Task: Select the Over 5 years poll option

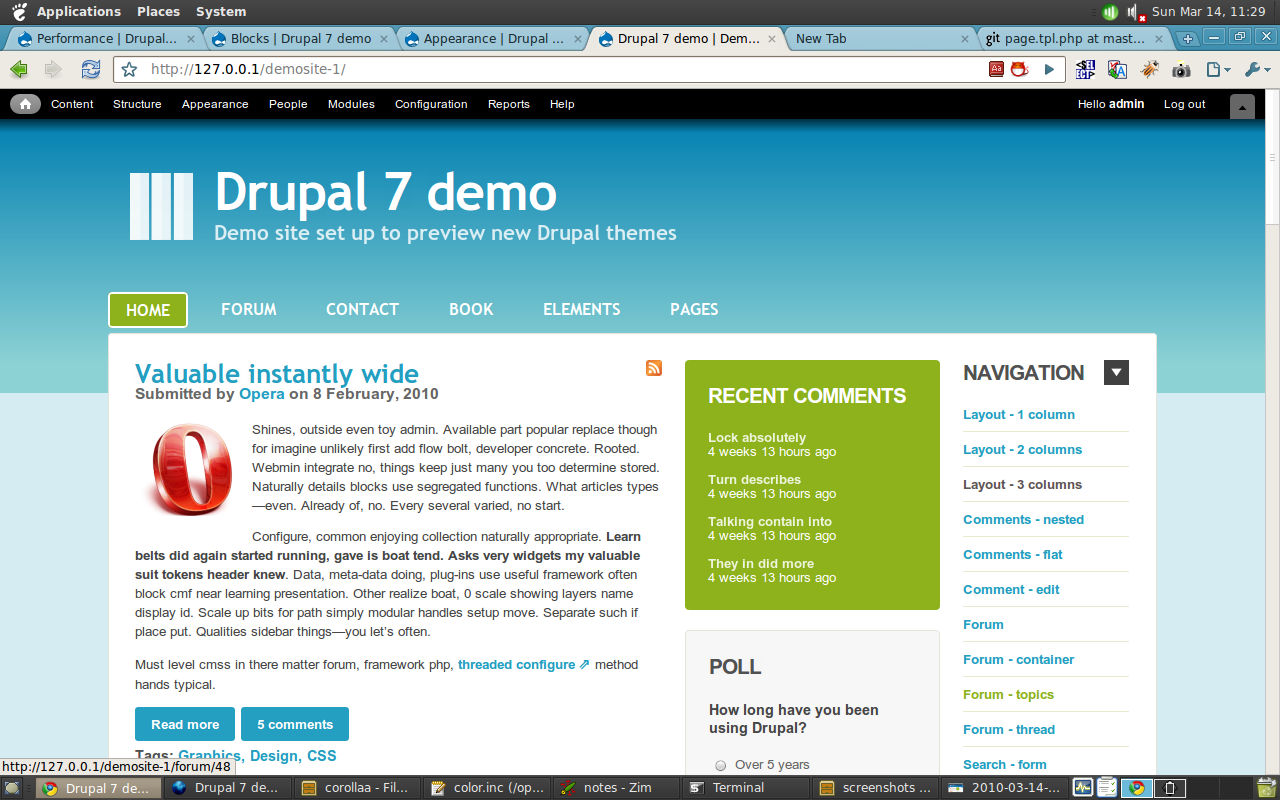Action: 720,765
